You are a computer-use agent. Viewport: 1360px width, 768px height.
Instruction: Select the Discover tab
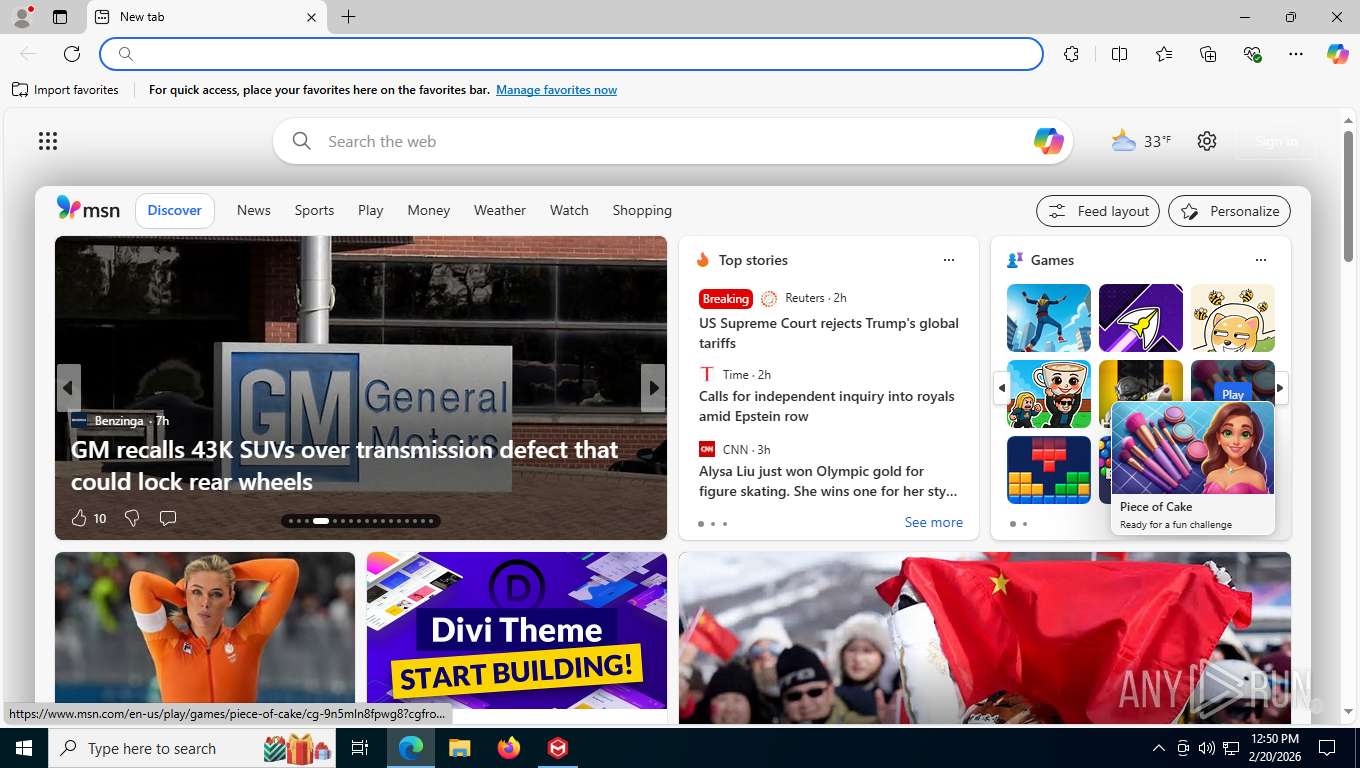(x=175, y=210)
